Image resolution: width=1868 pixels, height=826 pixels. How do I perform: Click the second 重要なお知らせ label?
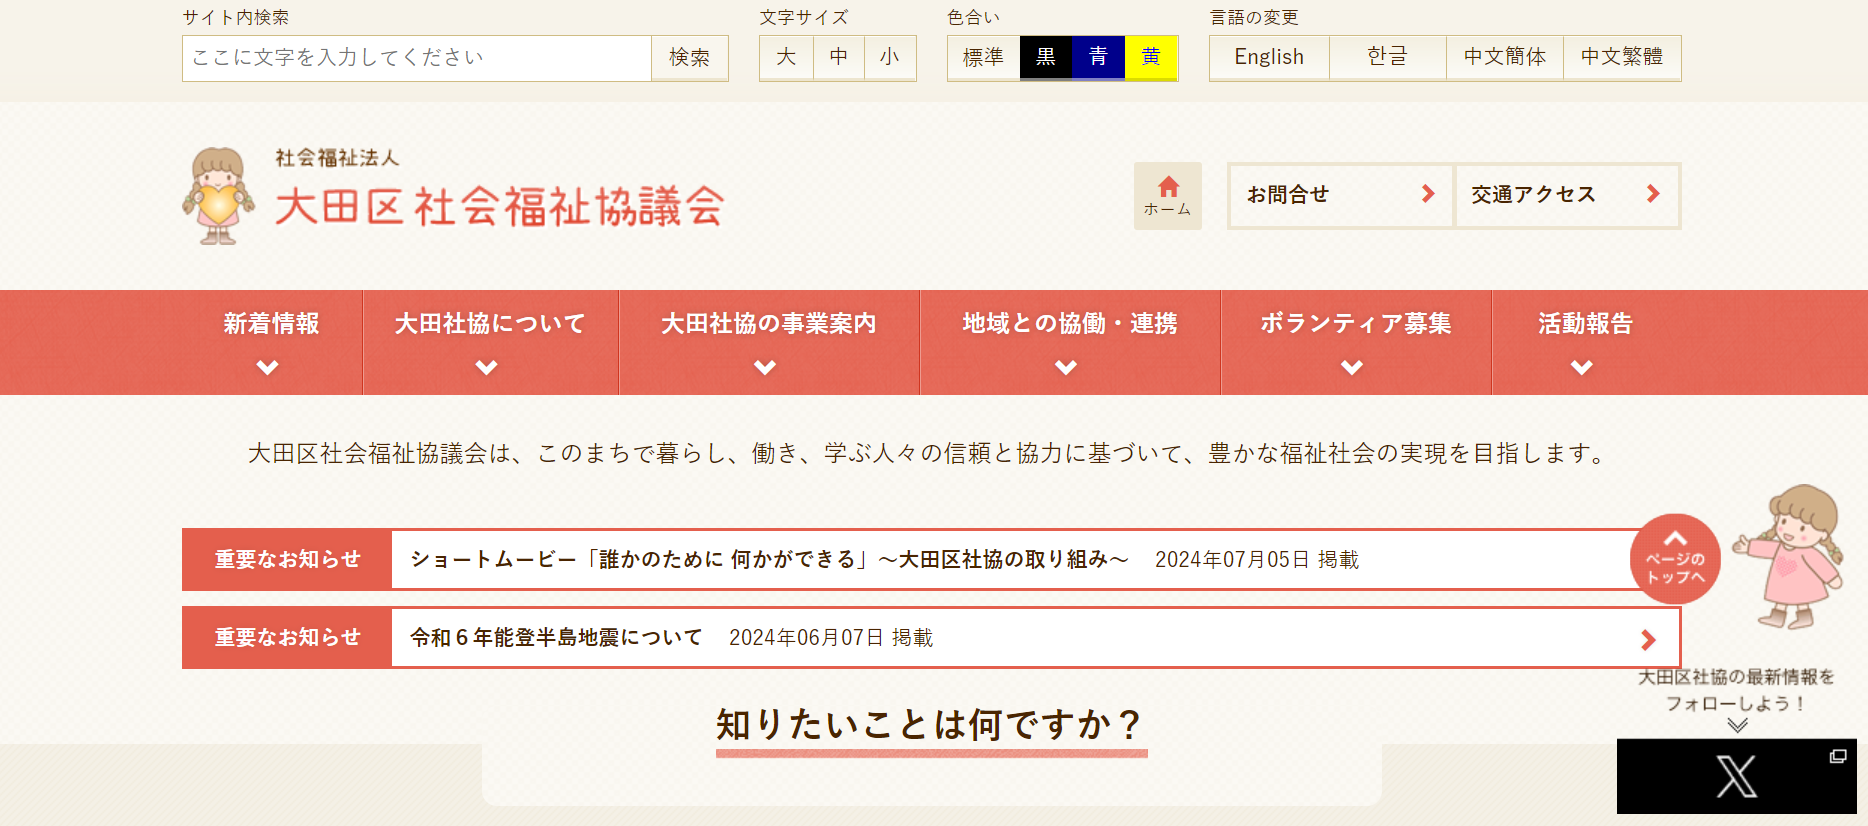tap(287, 637)
